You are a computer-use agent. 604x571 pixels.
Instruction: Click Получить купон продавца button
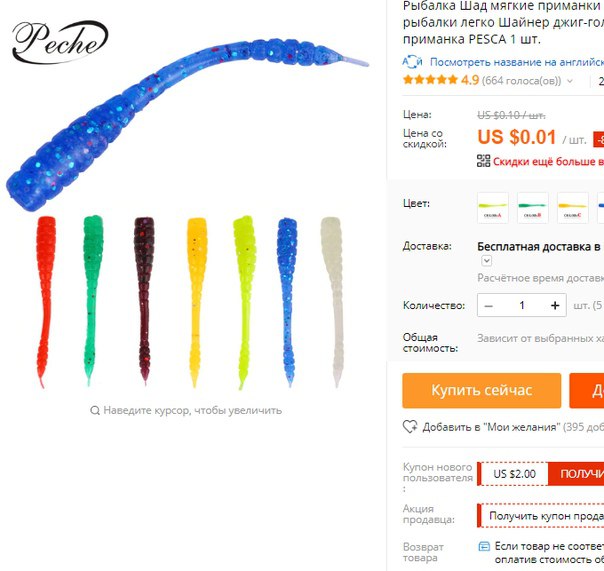(x=540, y=516)
